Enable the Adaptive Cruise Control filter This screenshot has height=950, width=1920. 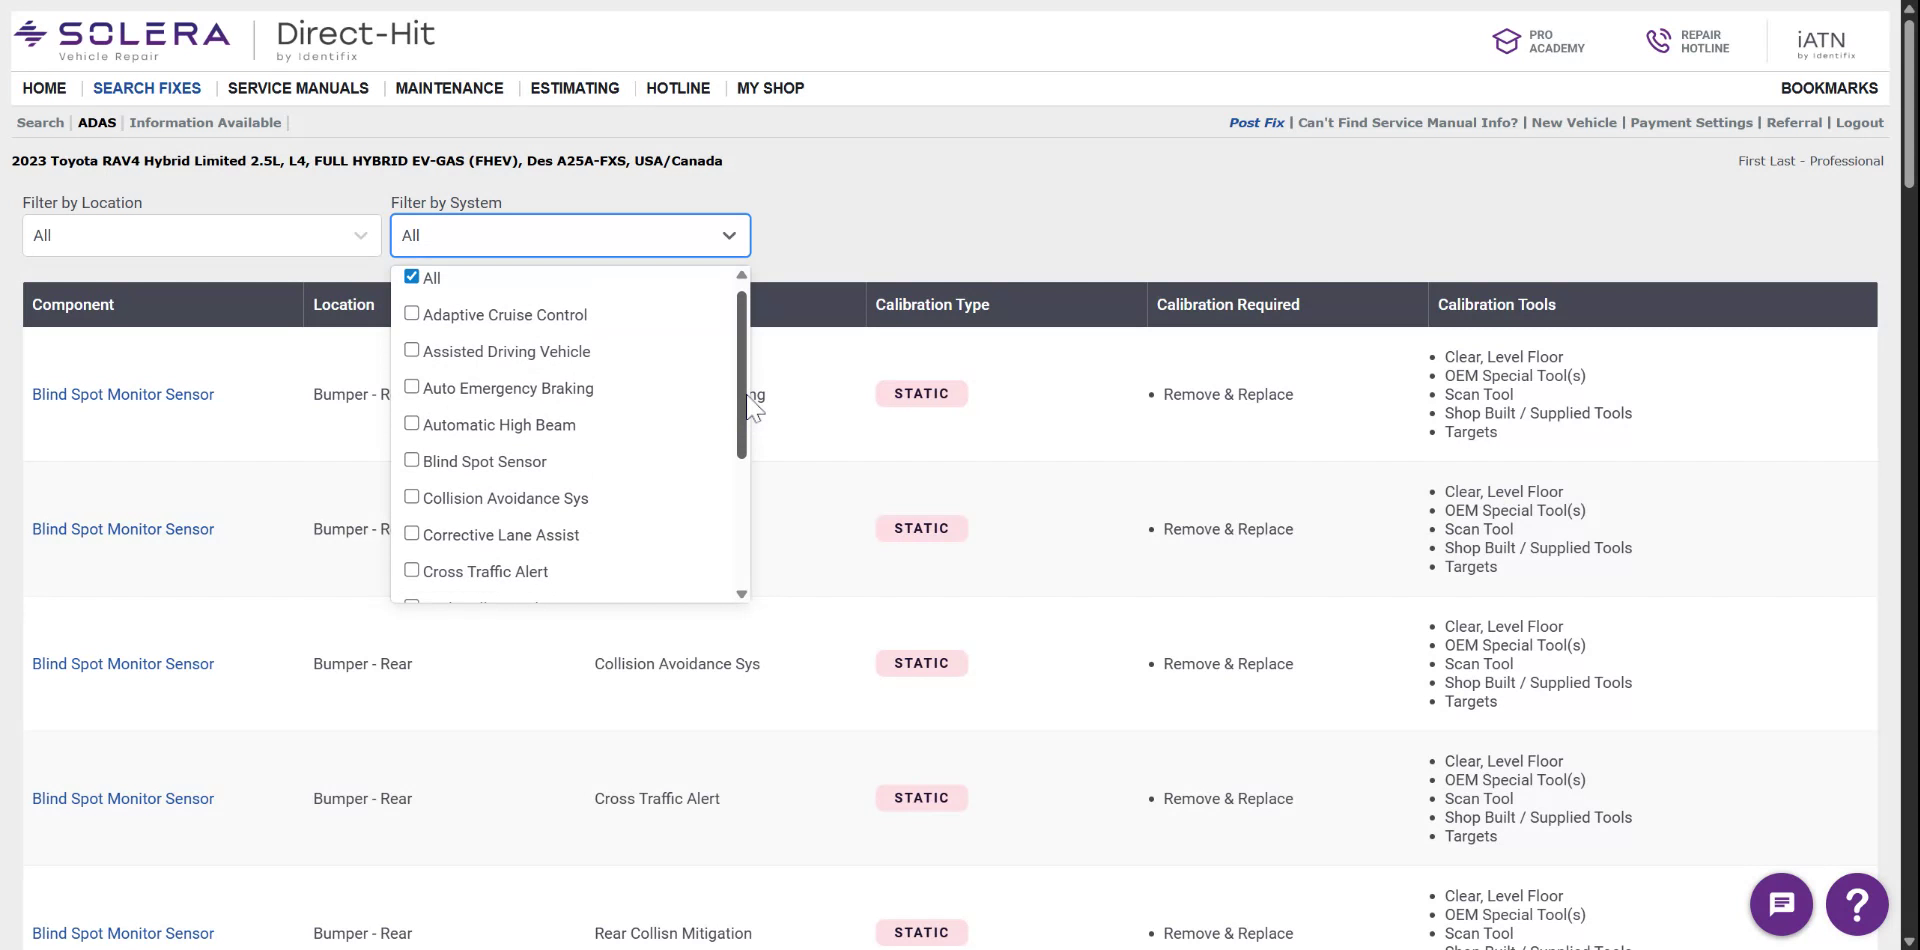[x=411, y=312]
